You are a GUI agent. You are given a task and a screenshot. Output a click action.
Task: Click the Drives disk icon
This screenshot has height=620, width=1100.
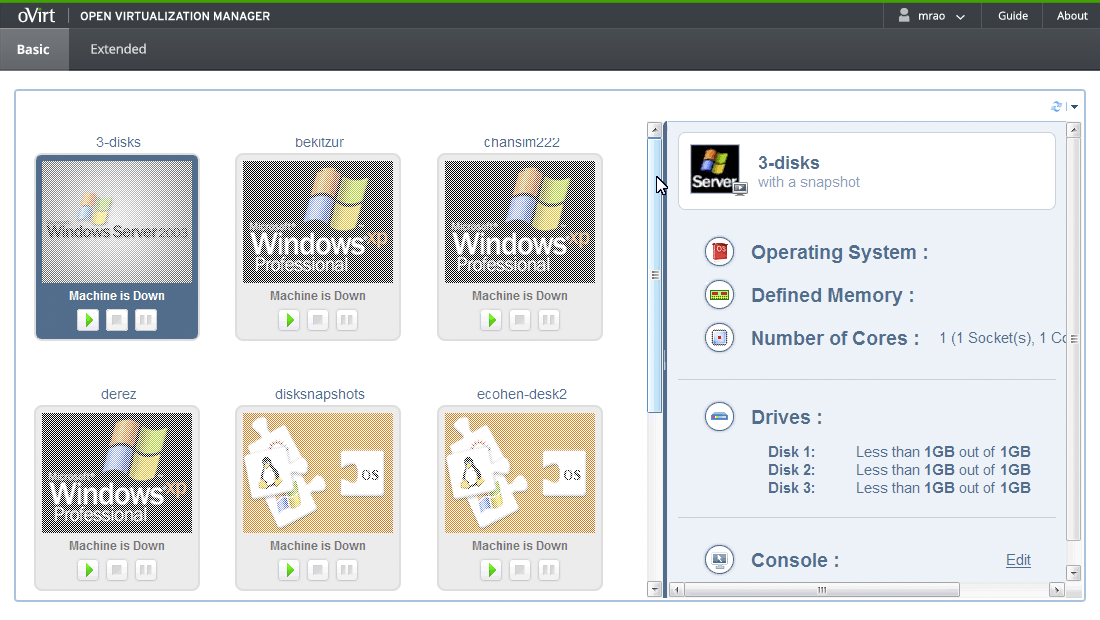(x=719, y=417)
